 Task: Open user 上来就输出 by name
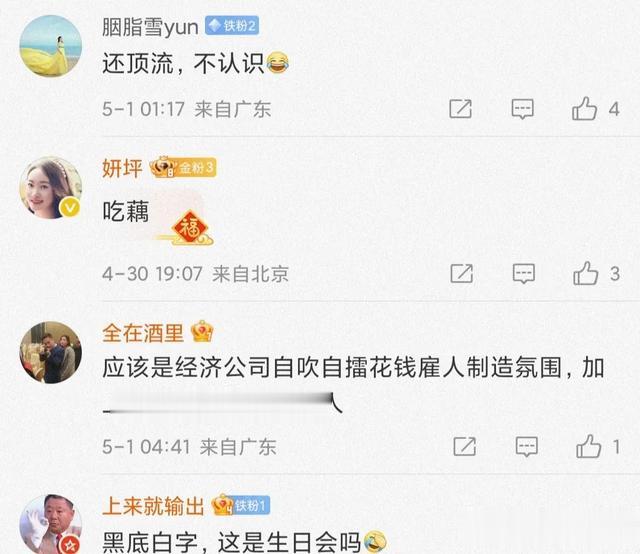click(x=153, y=506)
